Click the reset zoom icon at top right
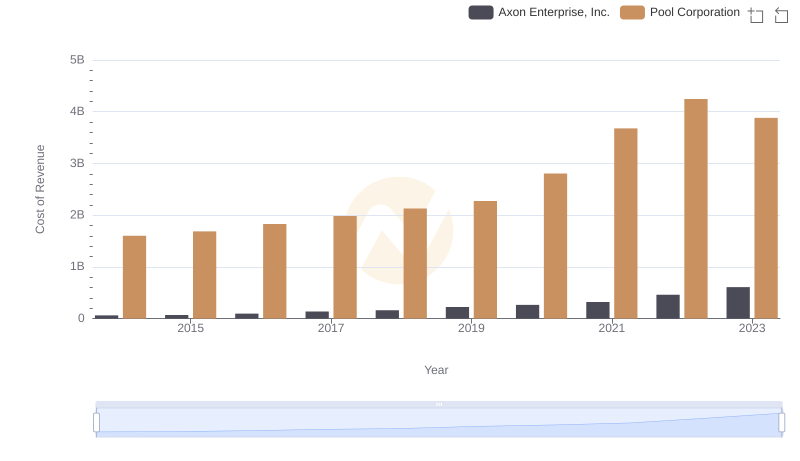The image size is (800, 461). click(x=781, y=15)
